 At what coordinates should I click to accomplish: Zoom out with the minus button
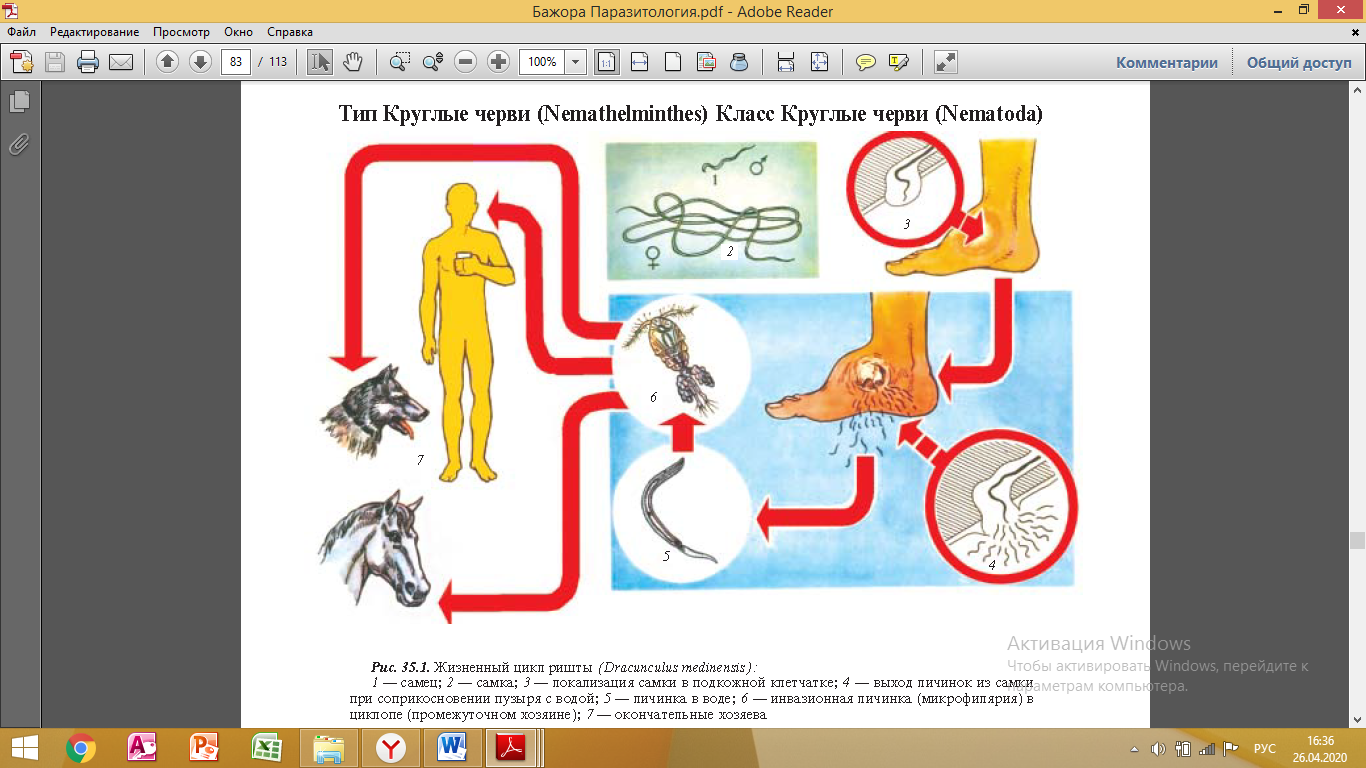465,62
